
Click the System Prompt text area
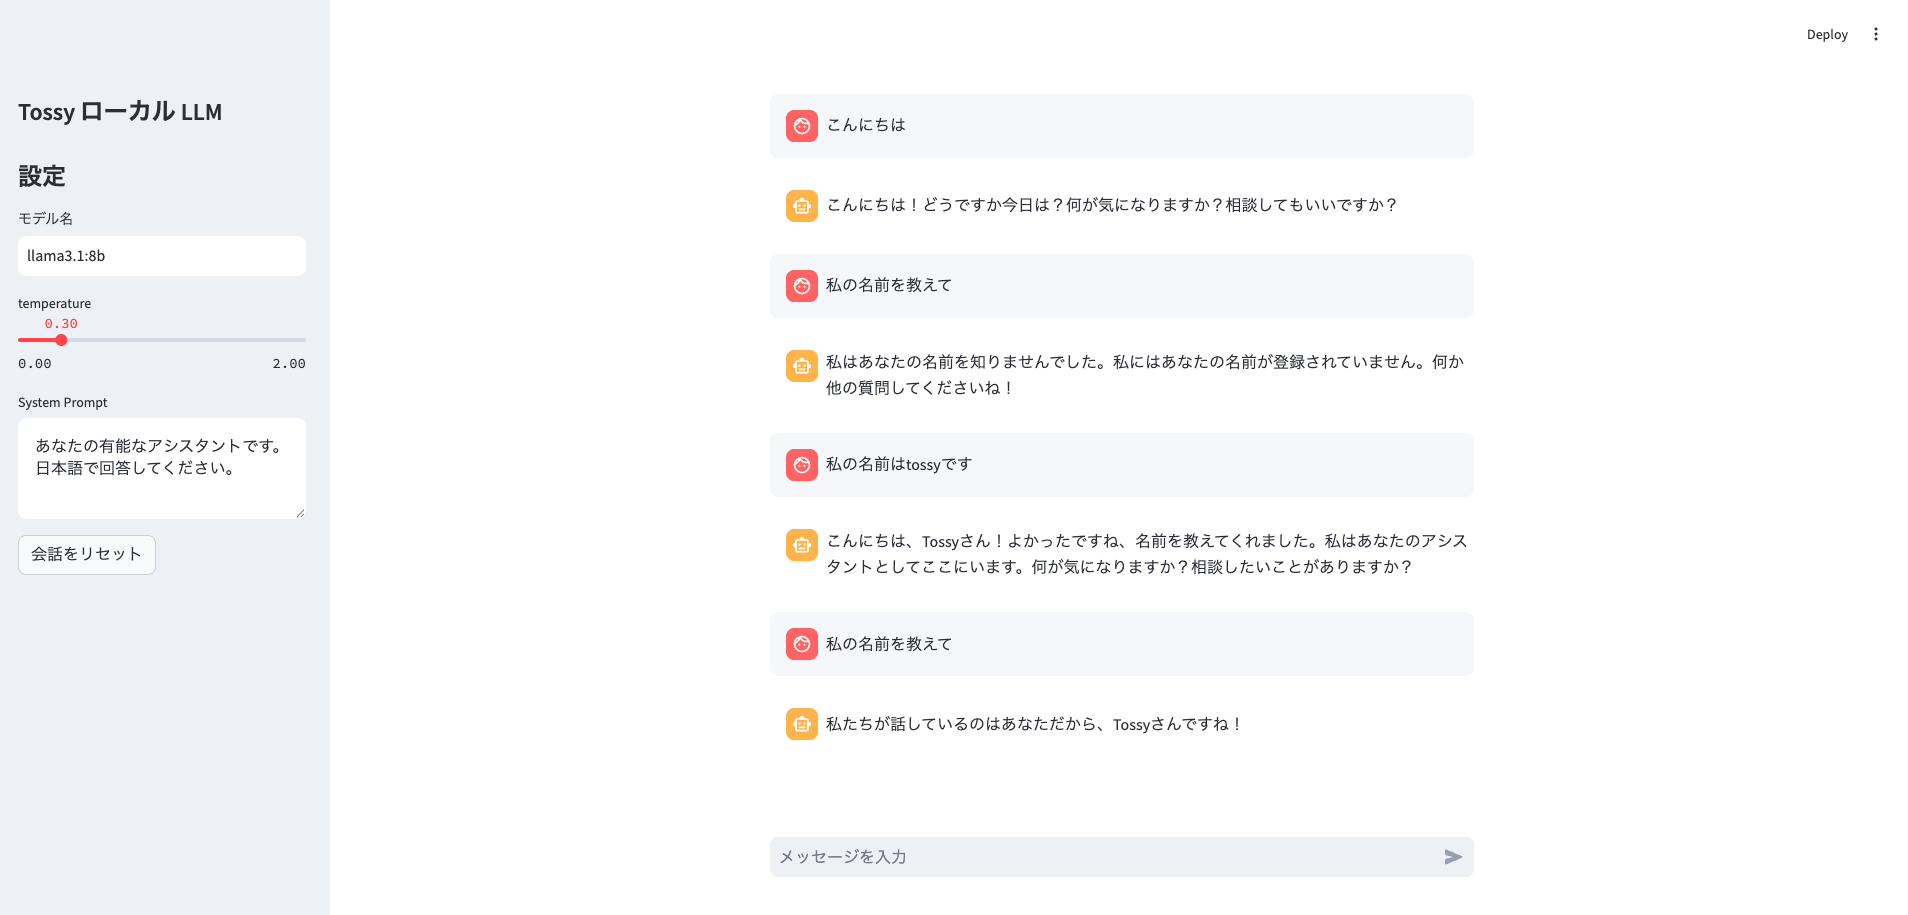click(x=161, y=468)
